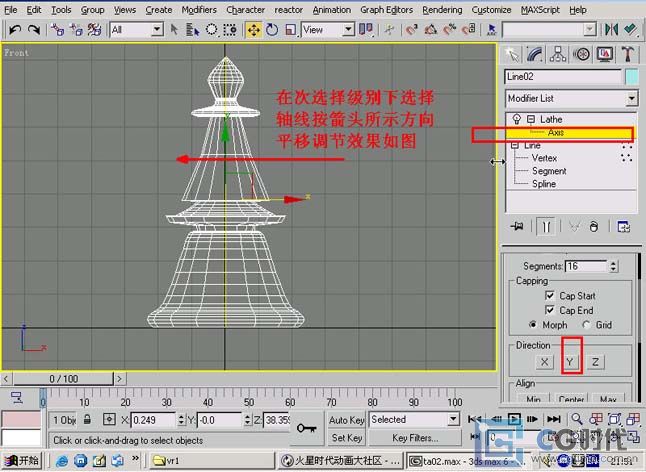Collapse the Line object tree node

pos(515,145)
